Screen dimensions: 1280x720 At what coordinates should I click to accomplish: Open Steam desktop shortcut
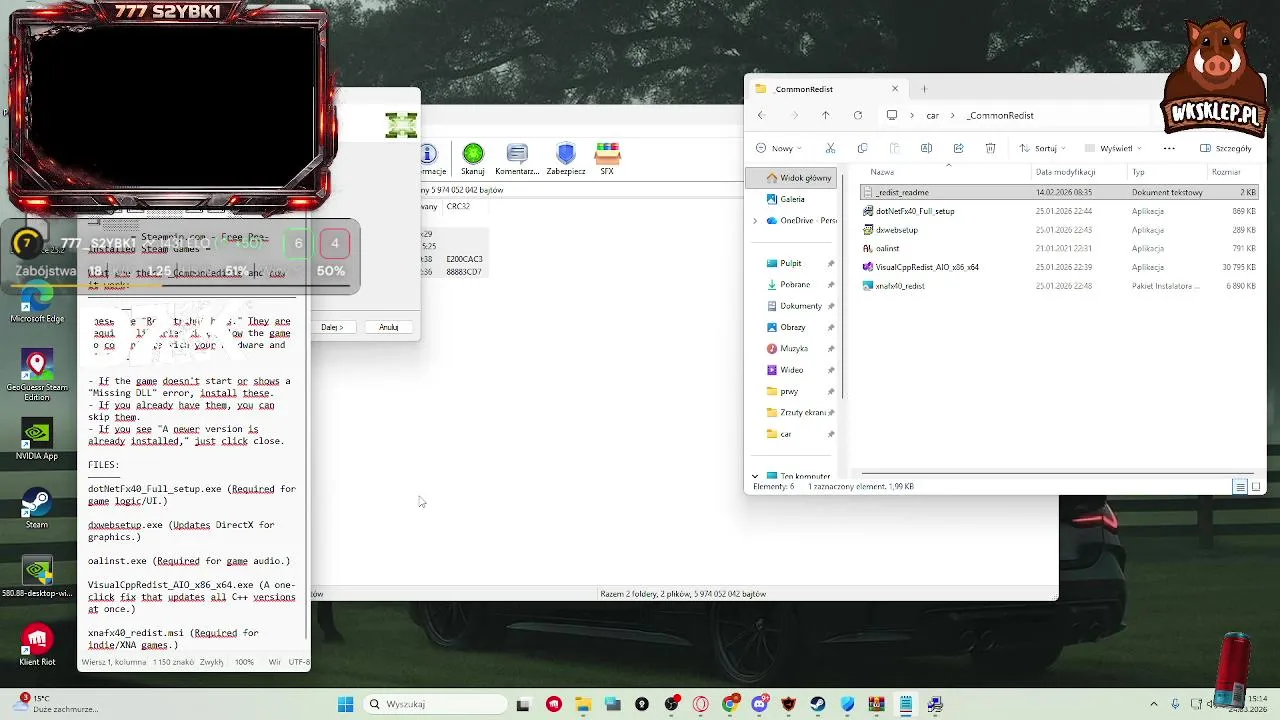pyautogui.click(x=37, y=509)
